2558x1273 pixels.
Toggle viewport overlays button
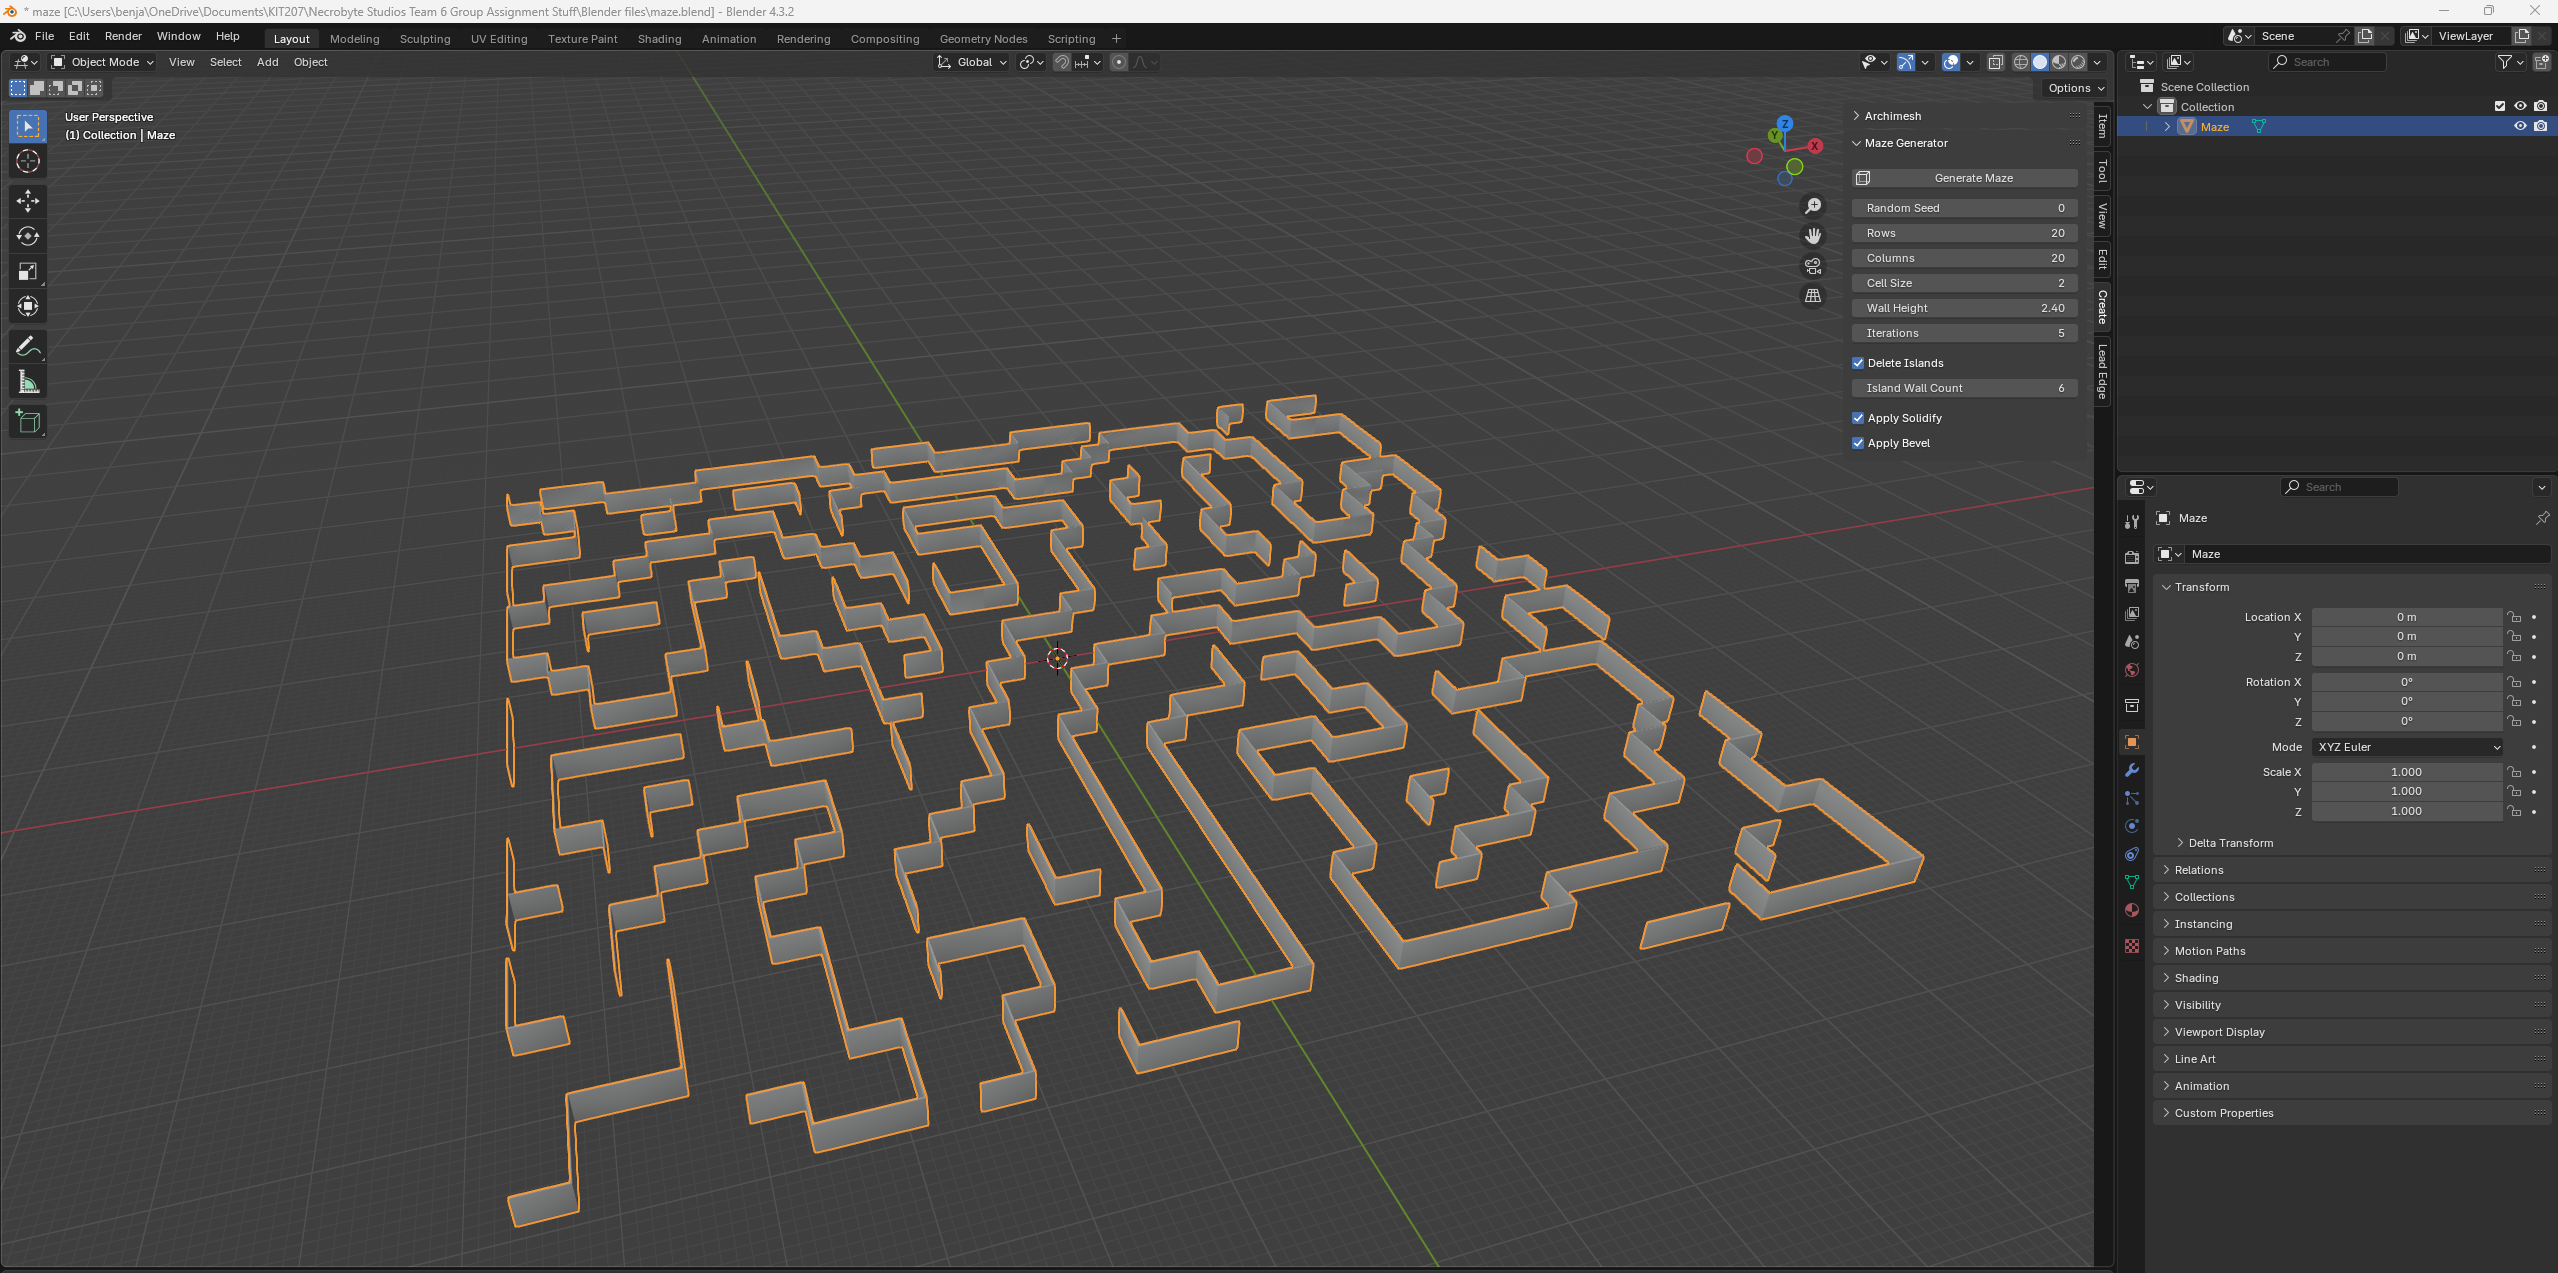1951,62
